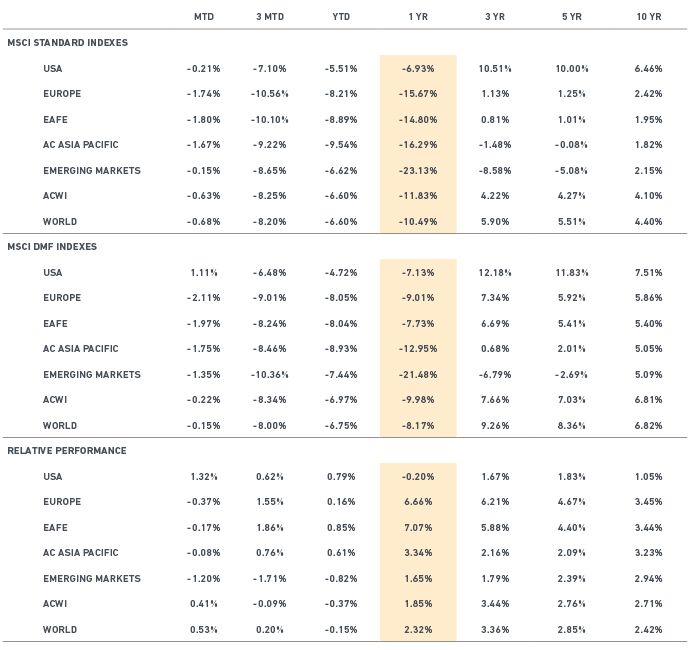Select the 5 YR column header

point(571,17)
